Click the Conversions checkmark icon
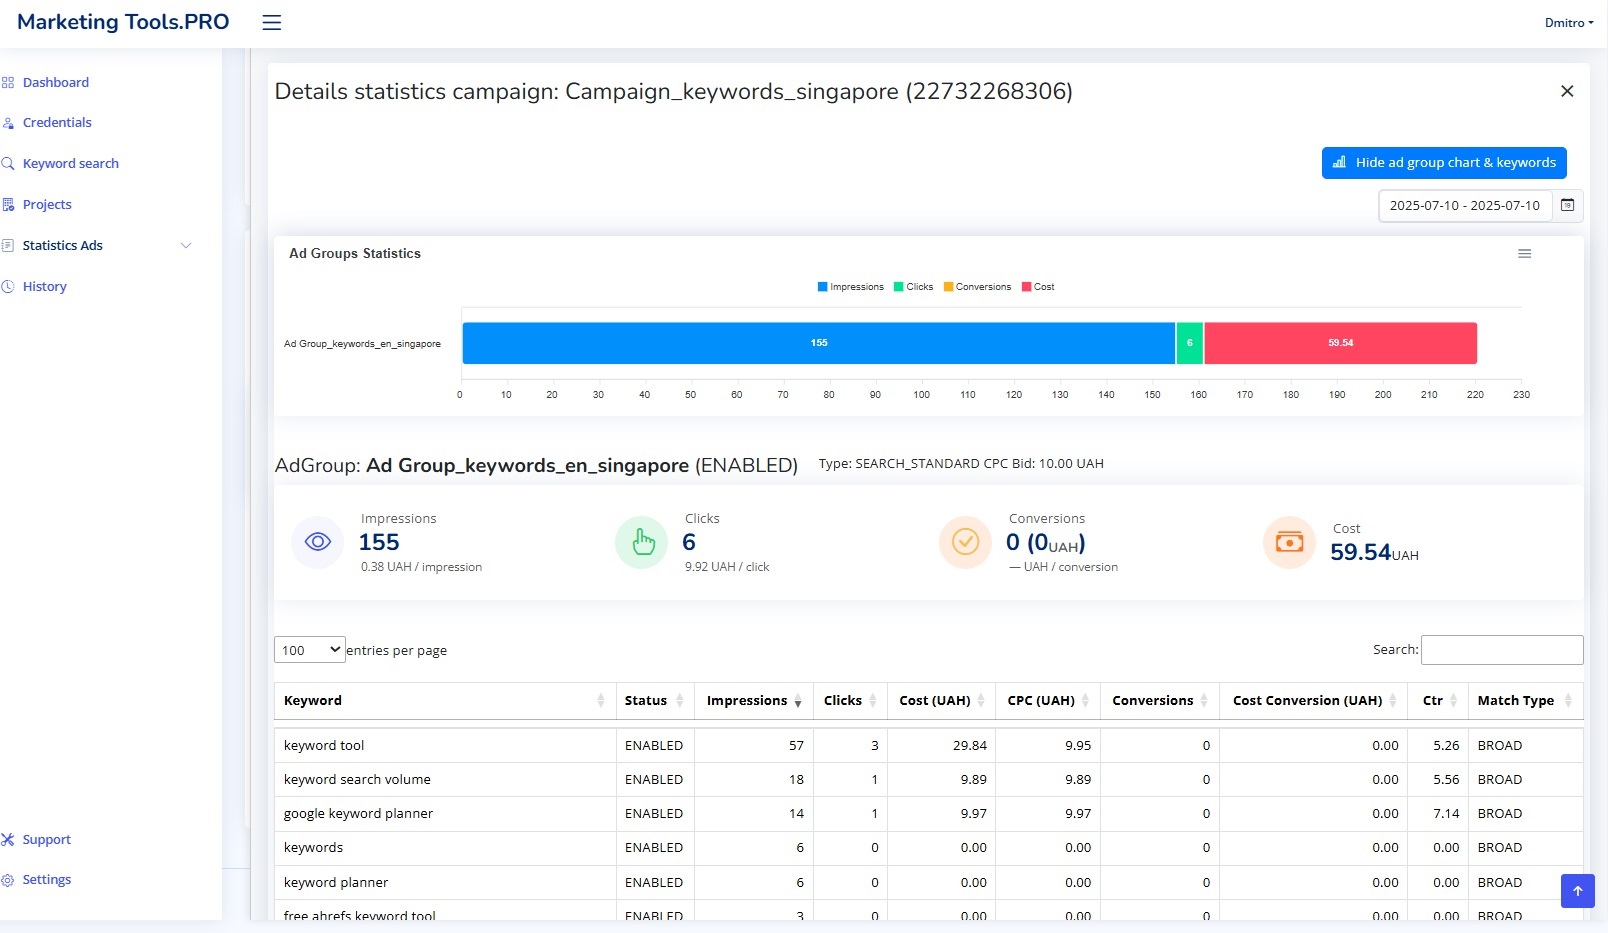Image resolution: width=1608 pixels, height=933 pixels. [x=965, y=542]
